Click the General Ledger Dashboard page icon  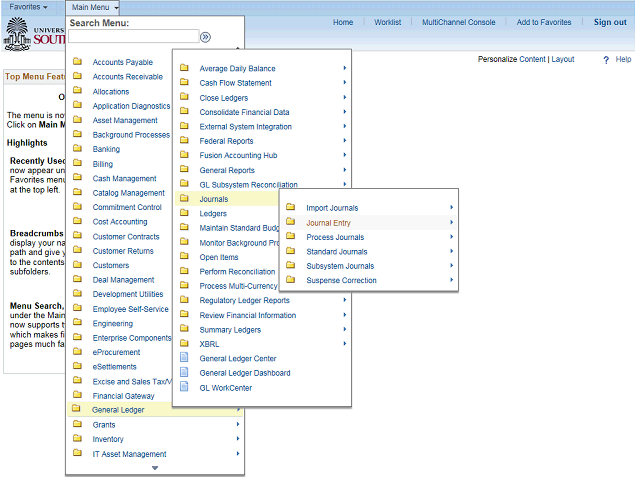[183, 373]
